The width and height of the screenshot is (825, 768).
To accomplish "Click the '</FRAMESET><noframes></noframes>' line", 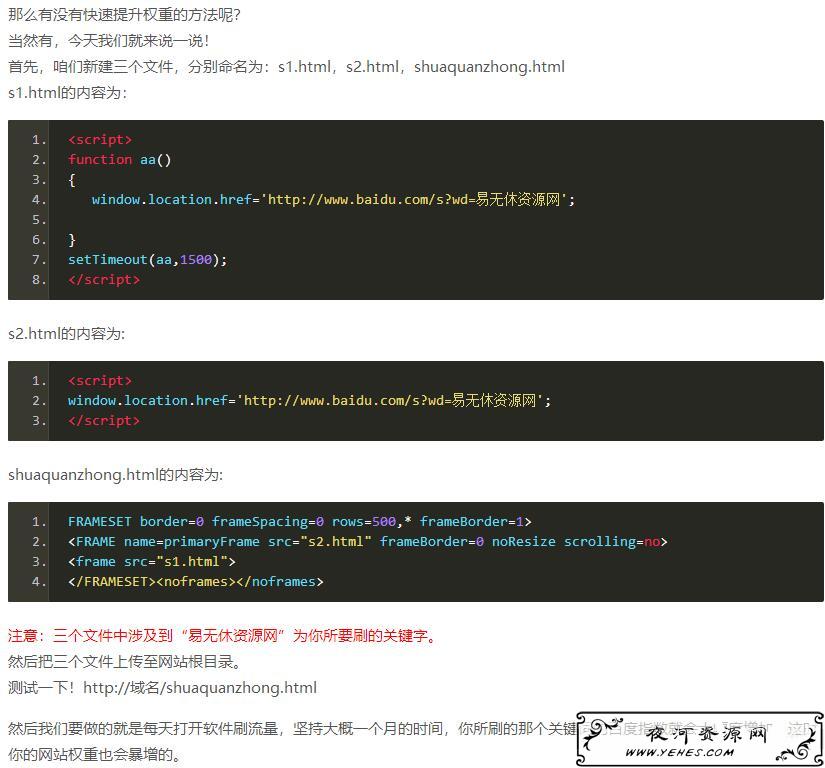I will [195, 581].
